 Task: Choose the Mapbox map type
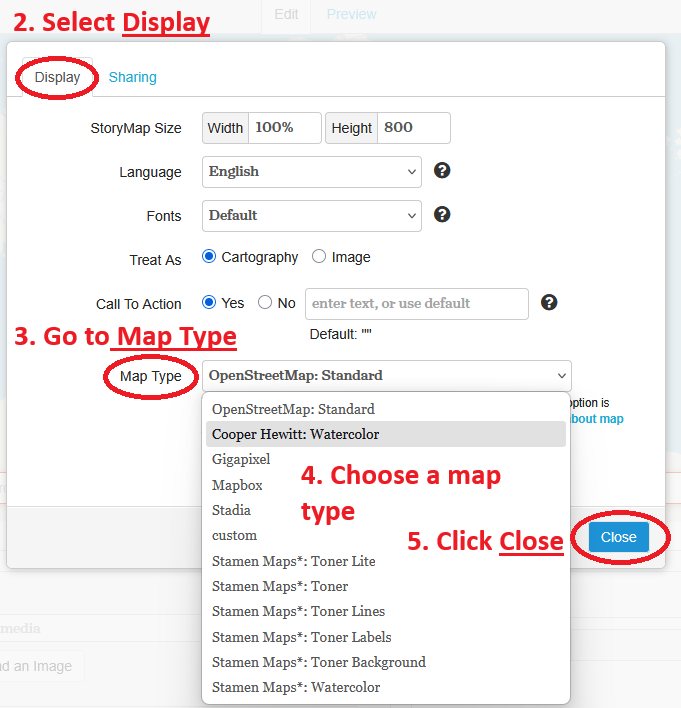click(236, 485)
